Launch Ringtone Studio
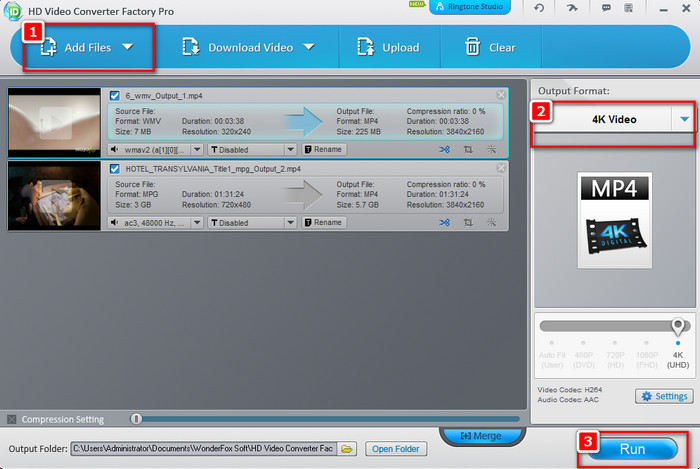The width and height of the screenshot is (700, 469). tap(470, 7)
